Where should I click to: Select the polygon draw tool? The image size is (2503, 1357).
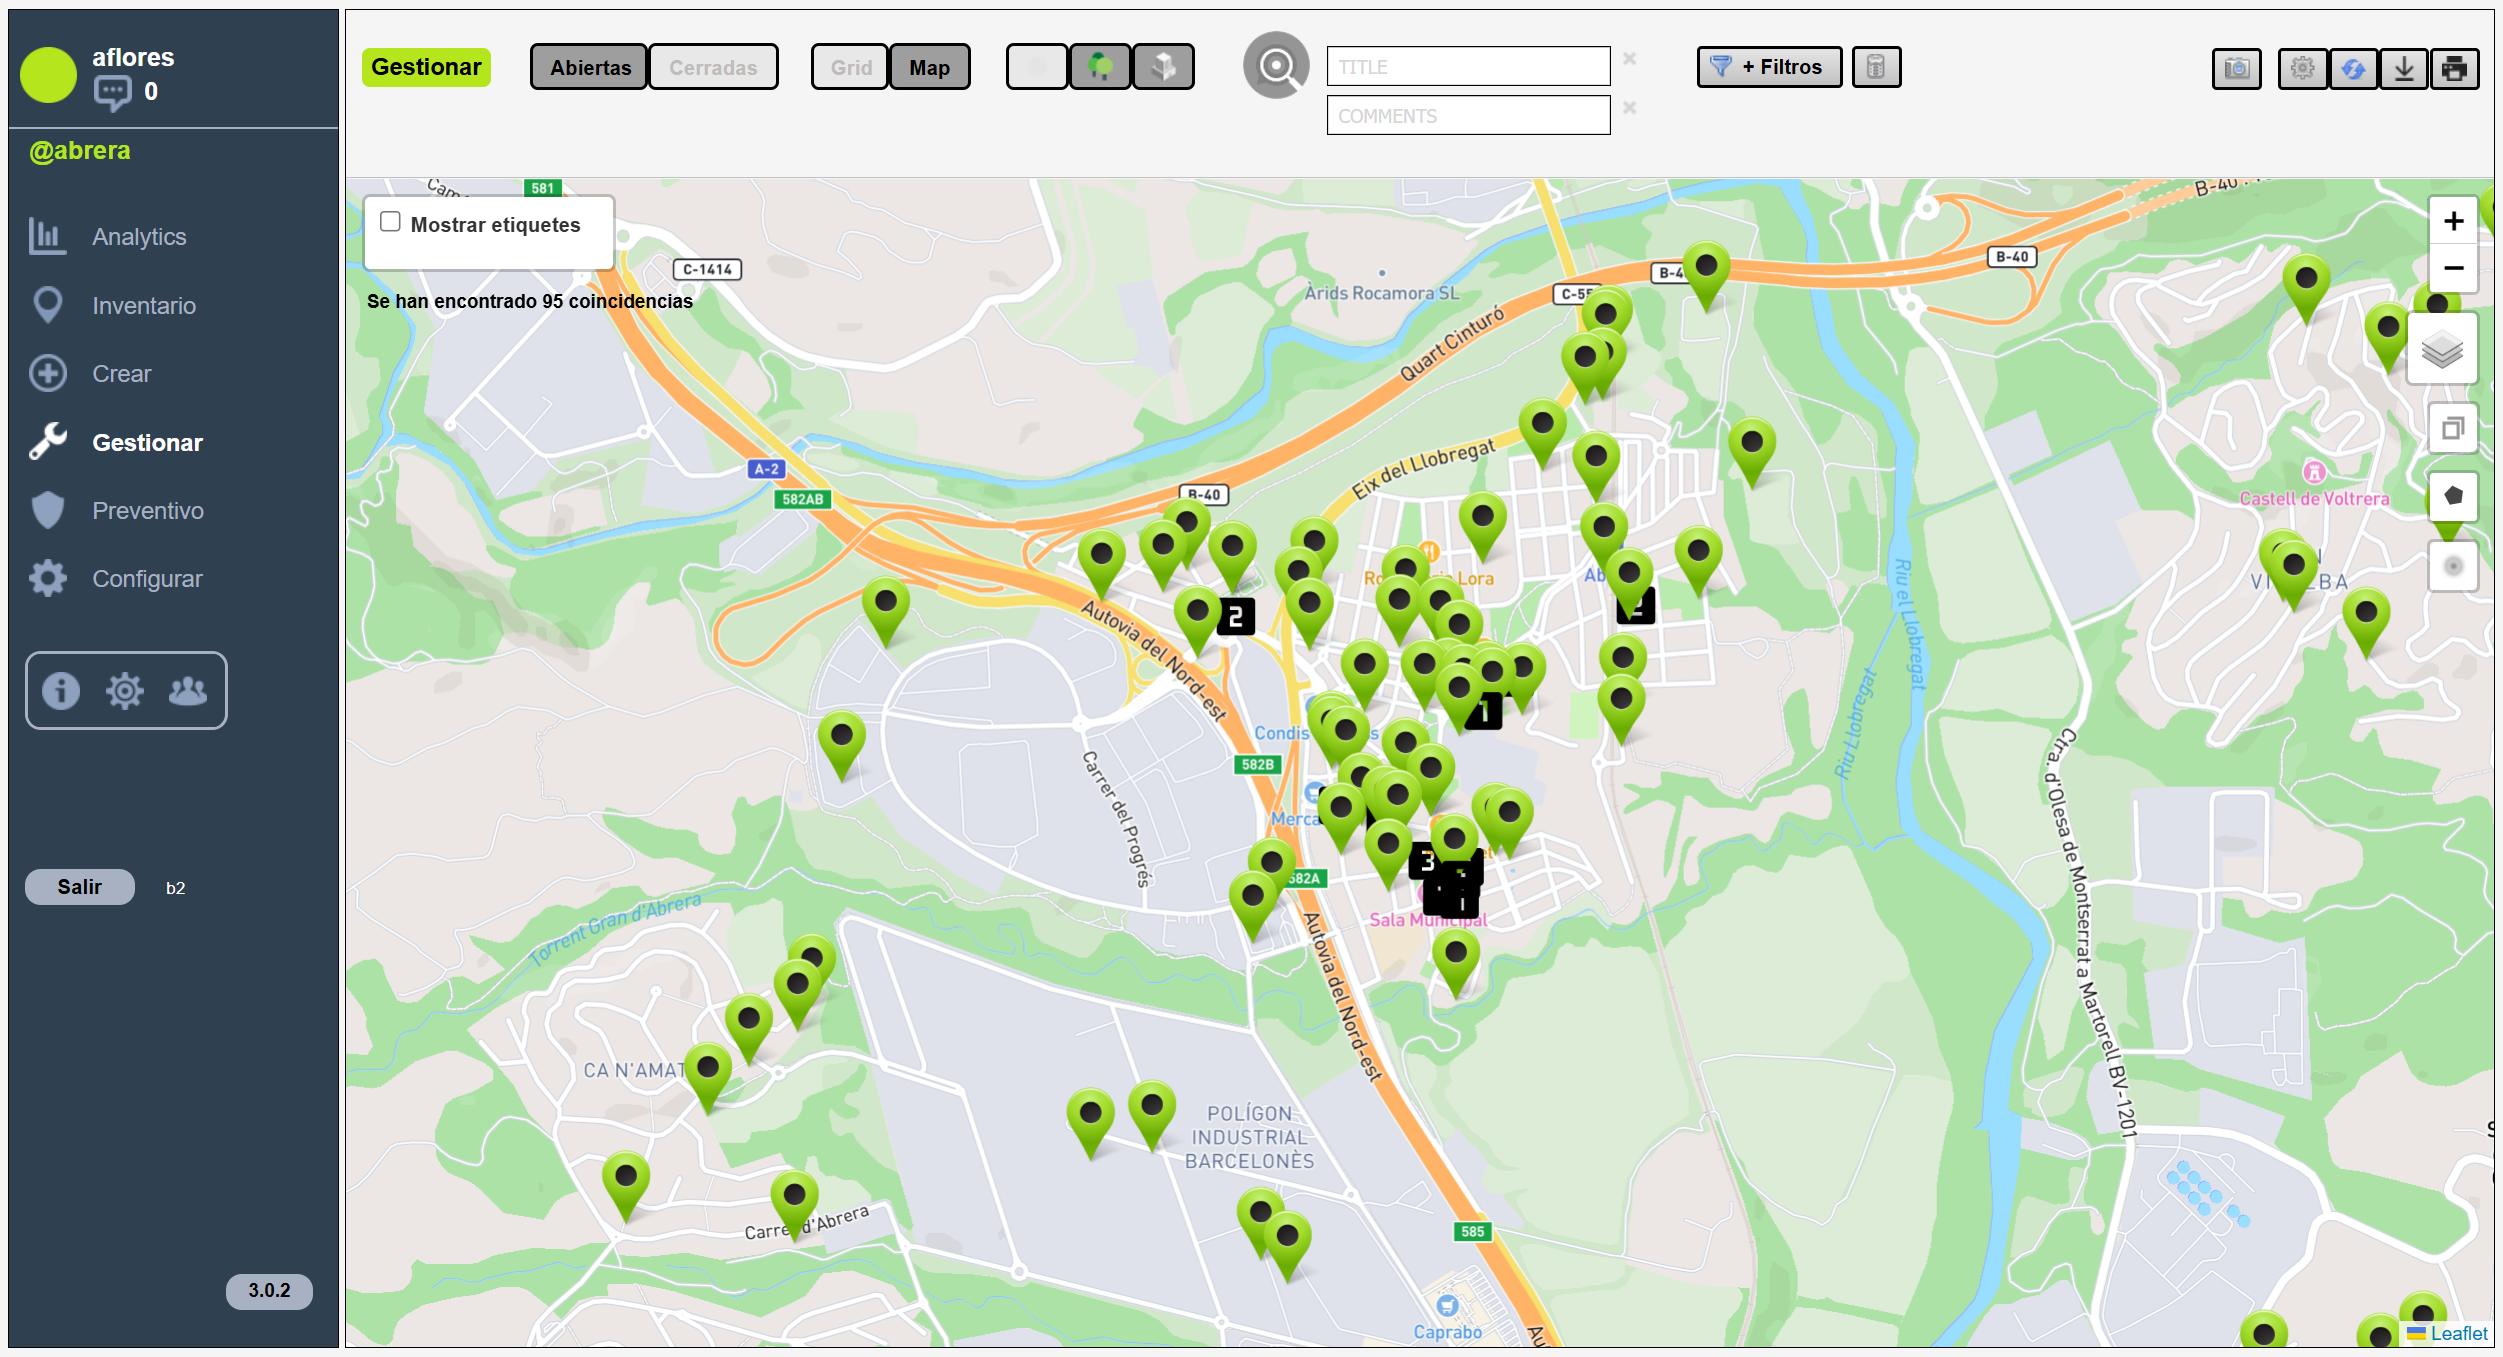2452,496
